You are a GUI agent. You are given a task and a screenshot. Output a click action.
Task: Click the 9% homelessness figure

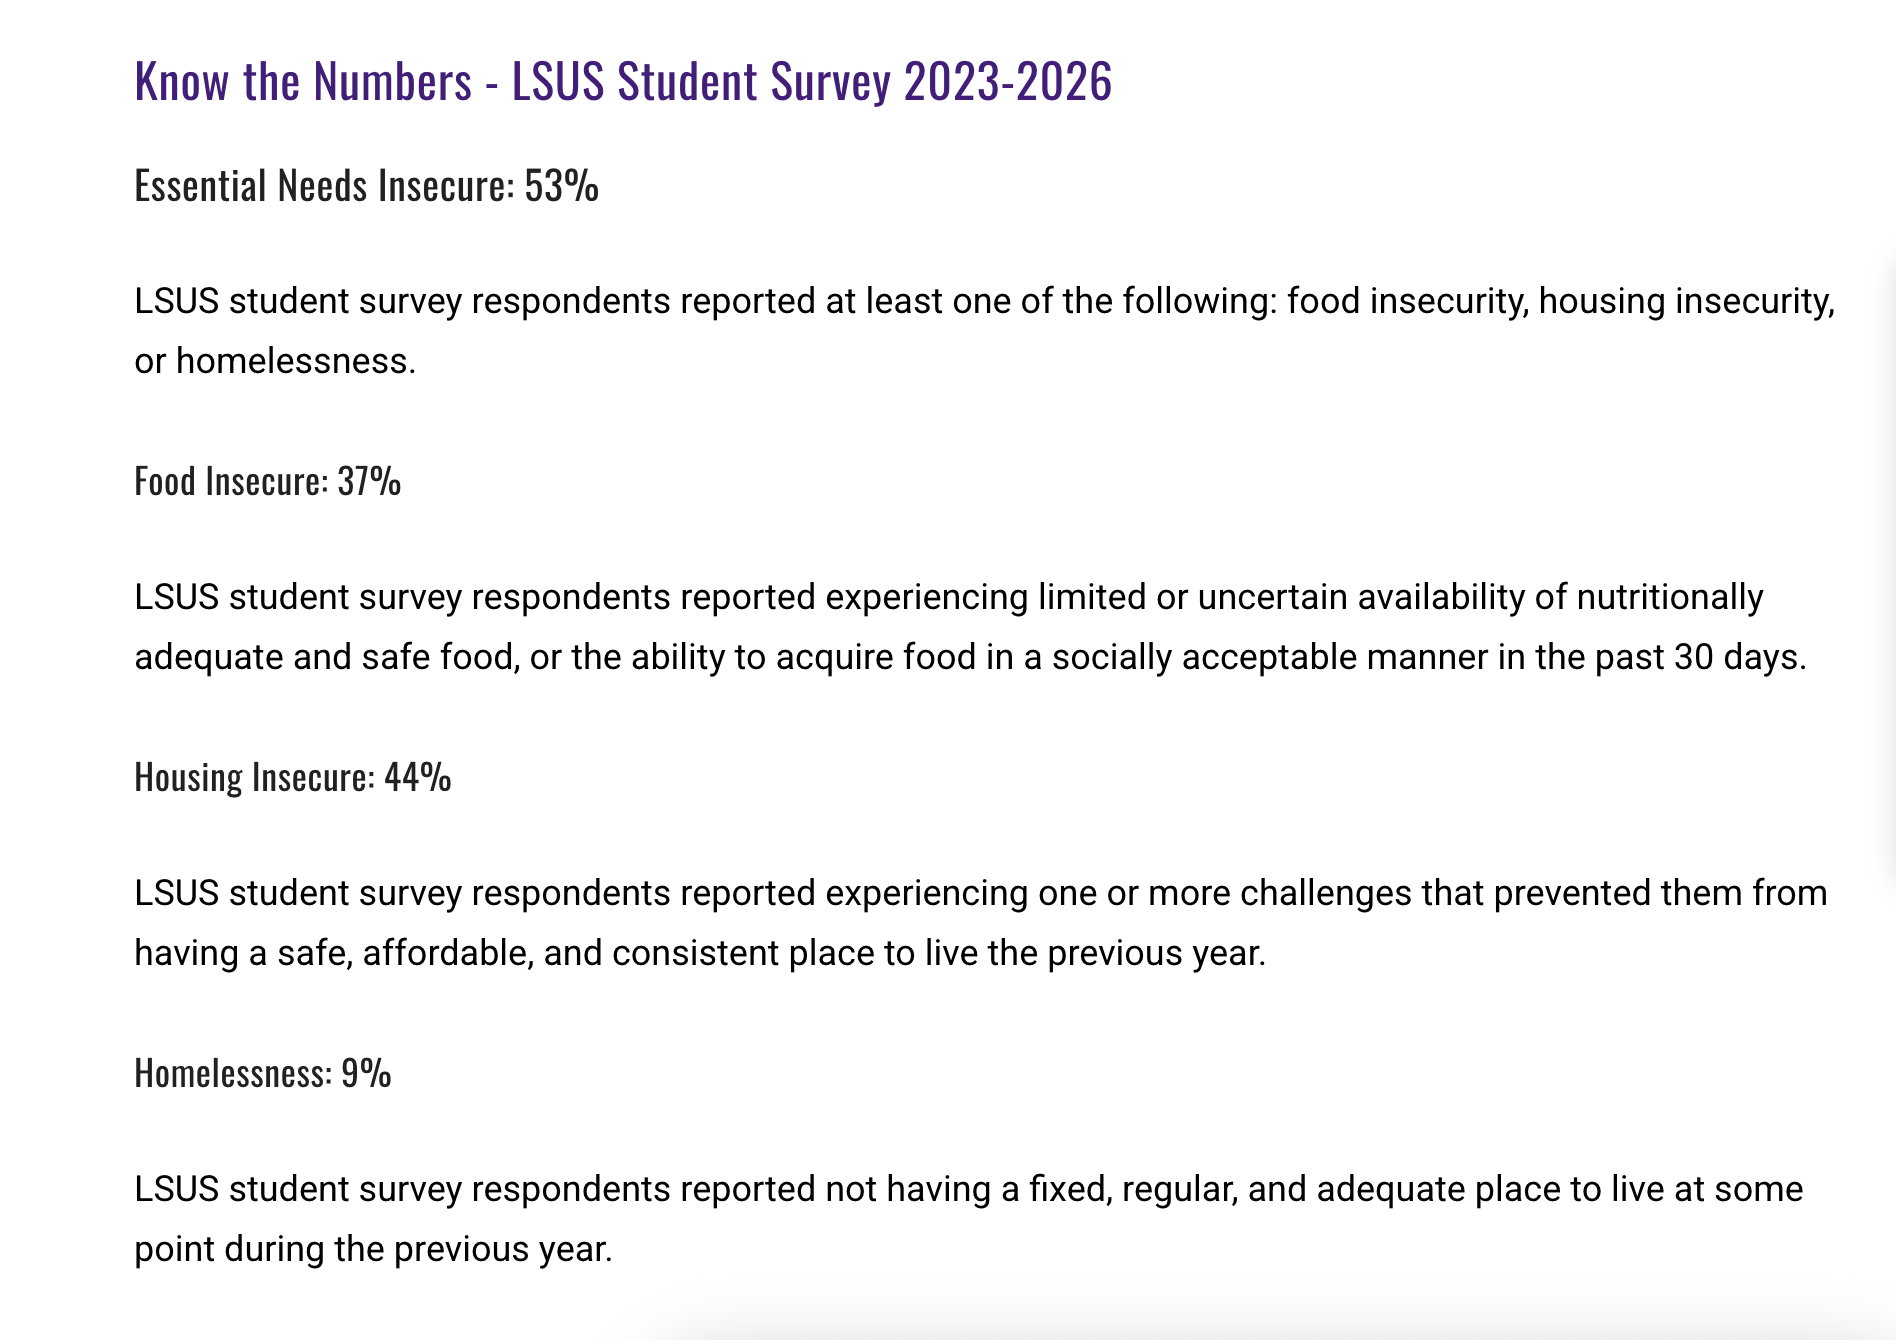(366, 1073)
